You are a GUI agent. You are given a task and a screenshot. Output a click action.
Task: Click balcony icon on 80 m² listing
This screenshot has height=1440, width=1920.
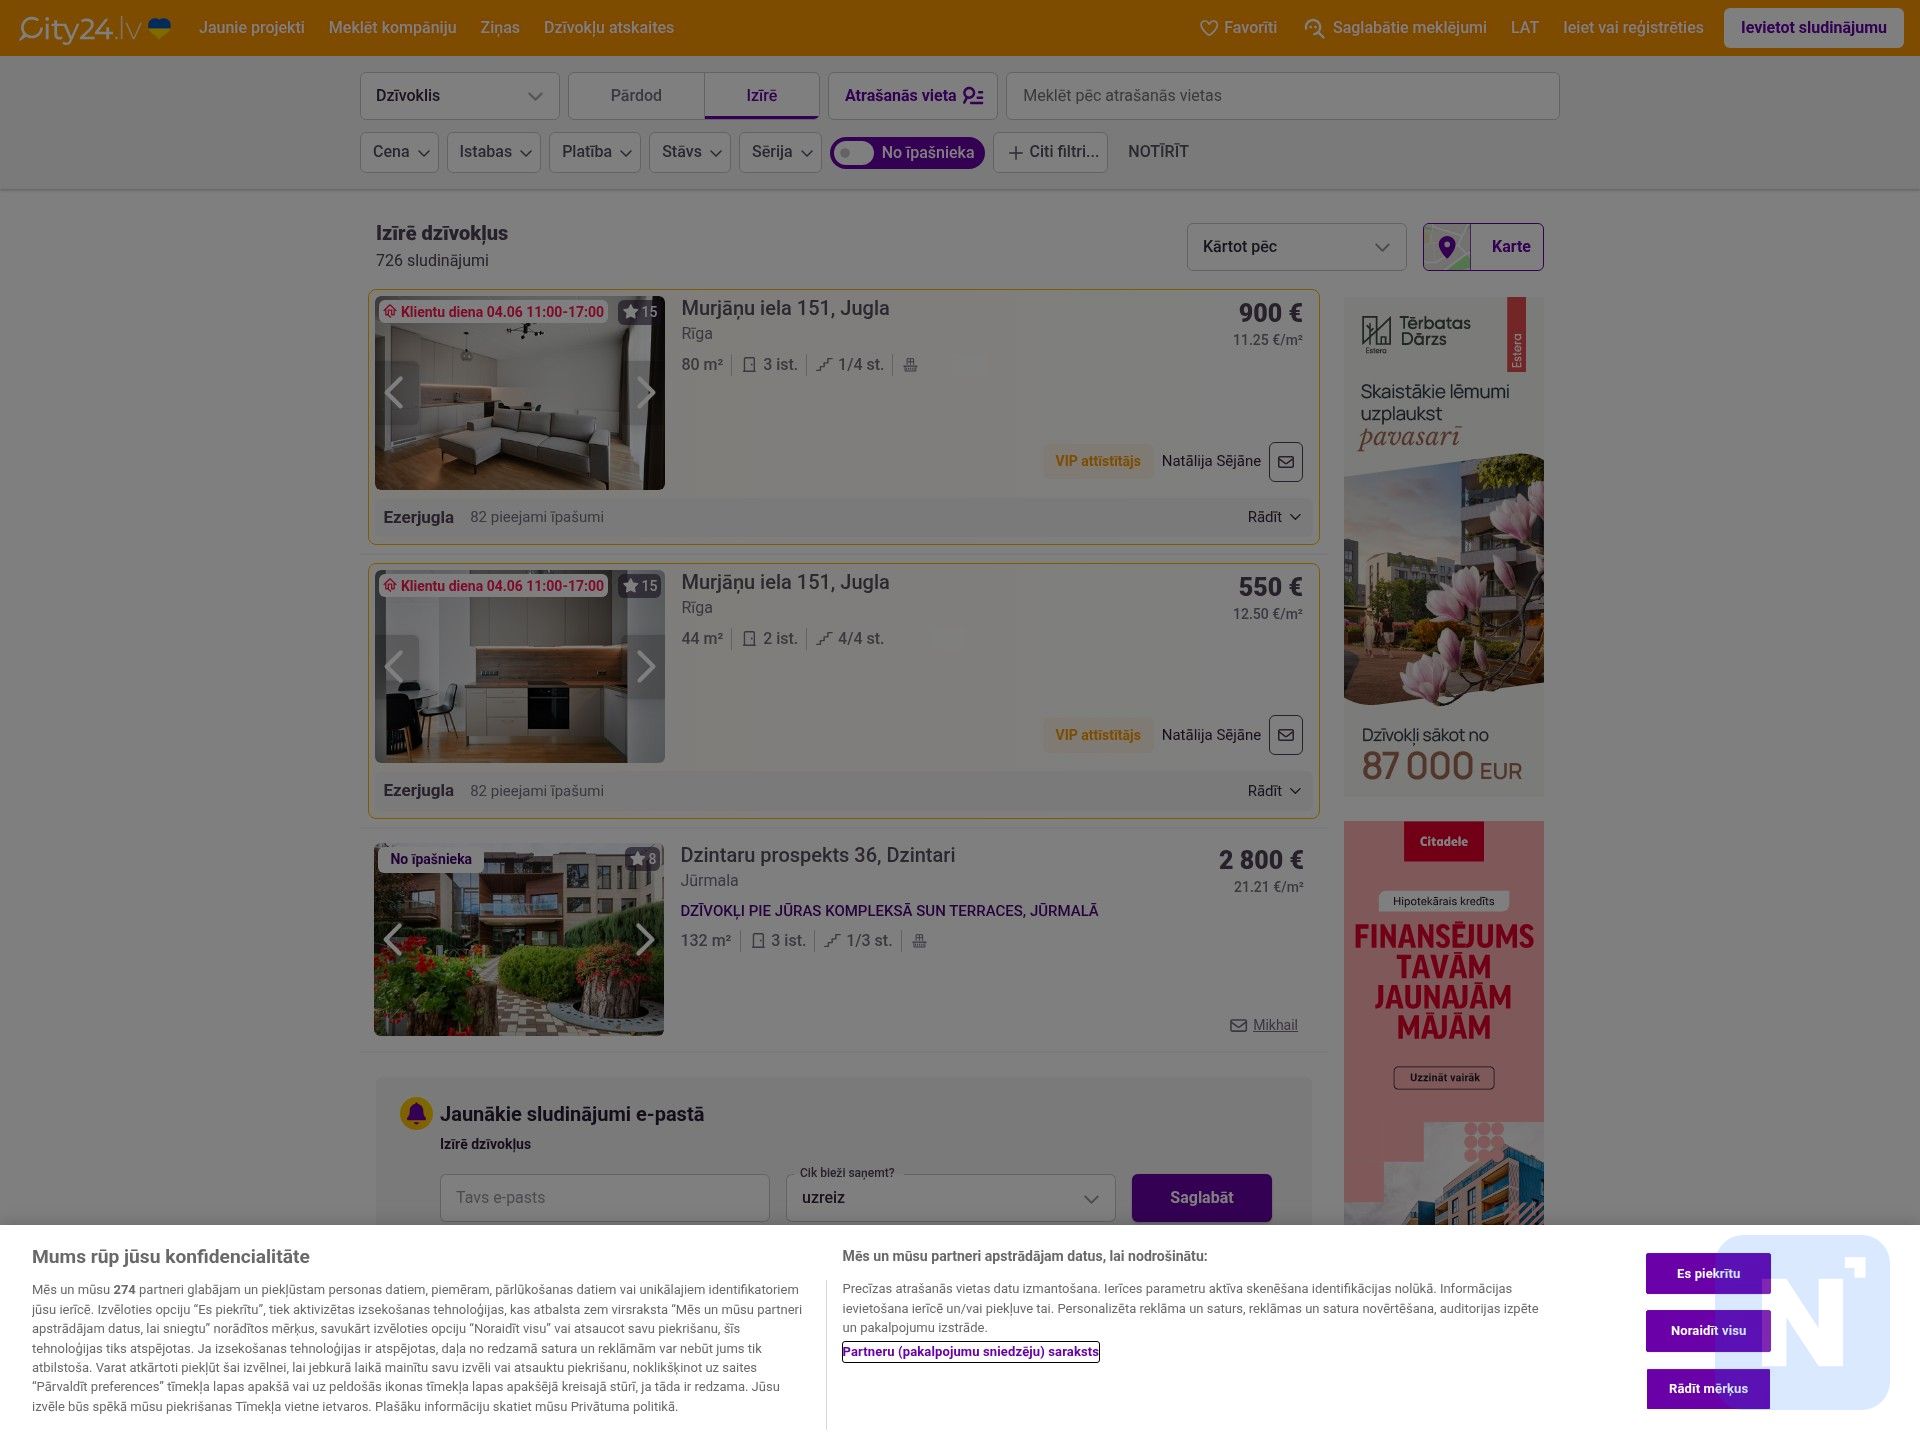910,365
